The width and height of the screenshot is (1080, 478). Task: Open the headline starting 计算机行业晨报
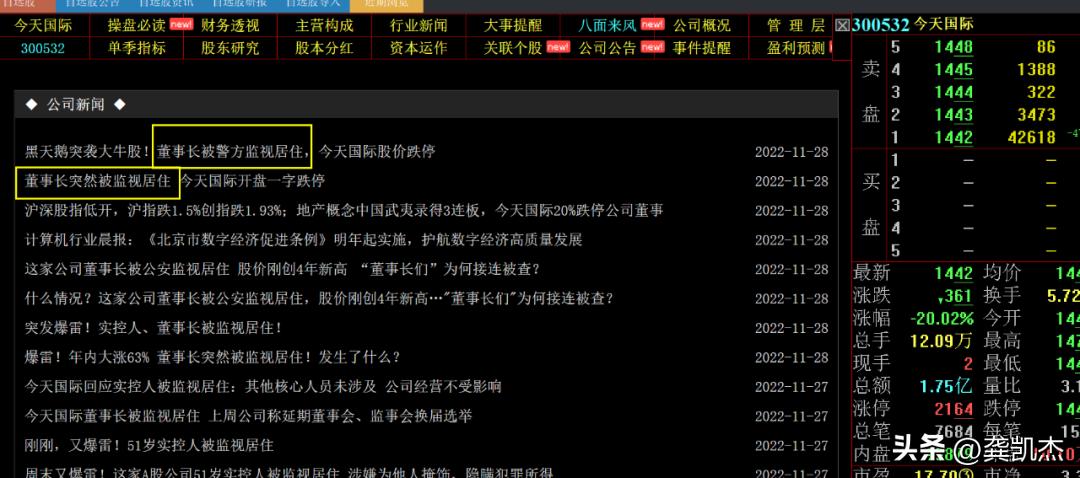(x=303, y=240)
